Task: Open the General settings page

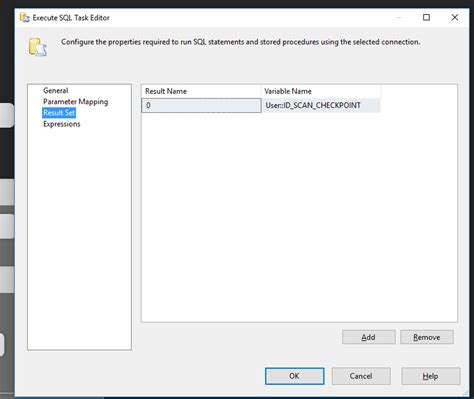Action: 56,90
